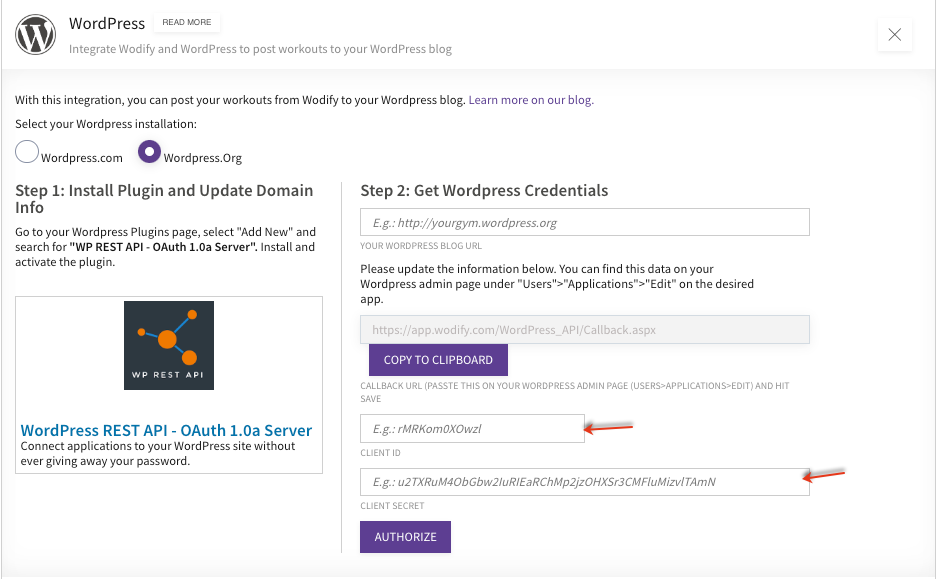Click the 'Select your Wordpress installation:' text
This screenshot has height=579, width=937.
pos(106,124)
